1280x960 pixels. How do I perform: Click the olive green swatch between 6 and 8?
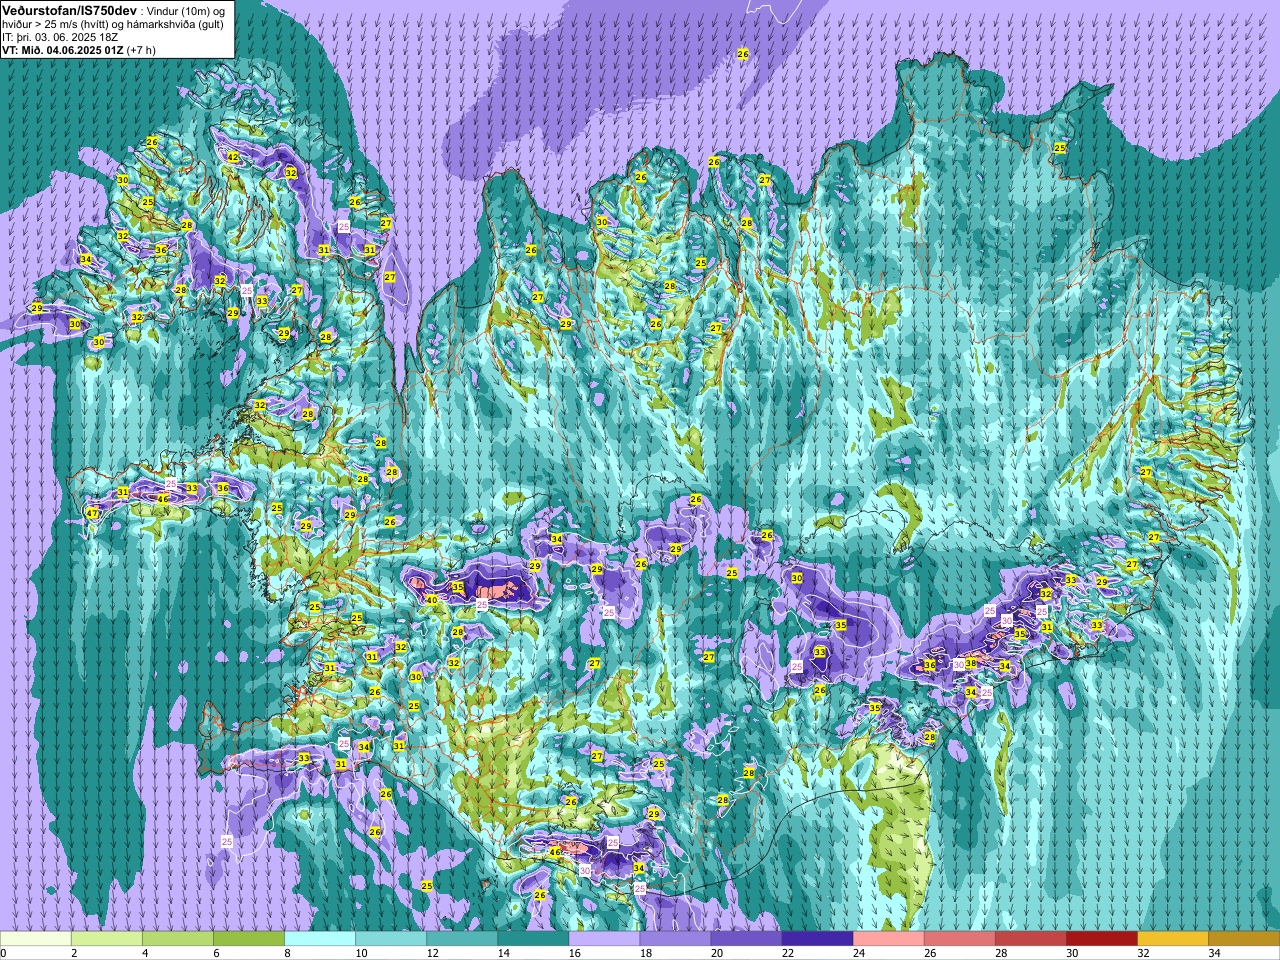pos(249,939)
